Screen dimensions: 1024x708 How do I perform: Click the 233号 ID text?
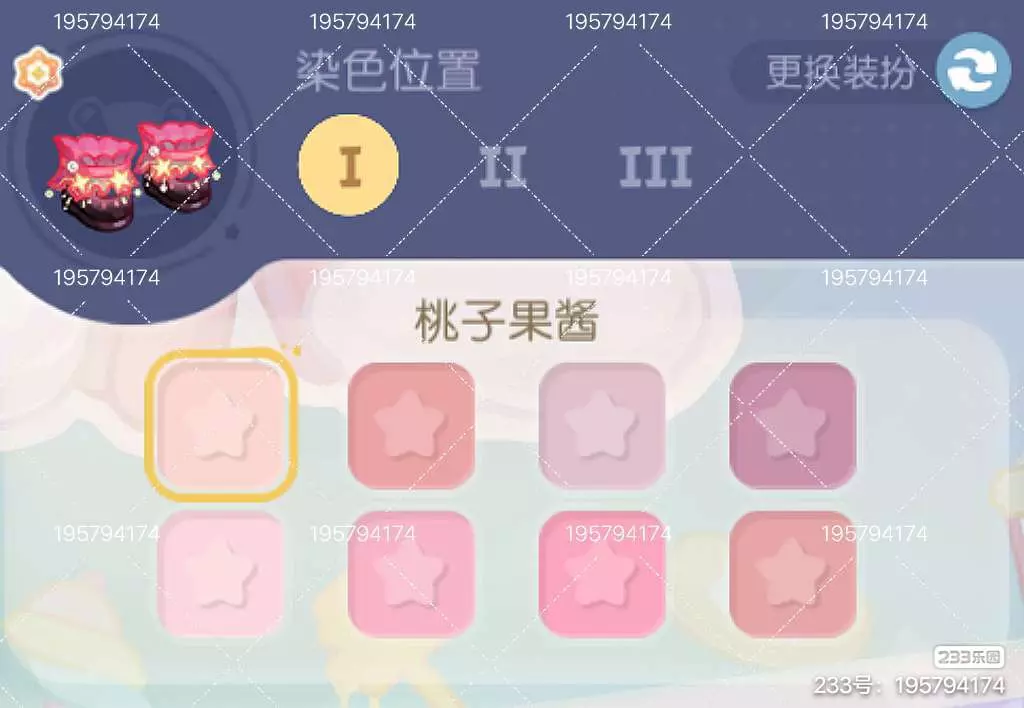908,686
